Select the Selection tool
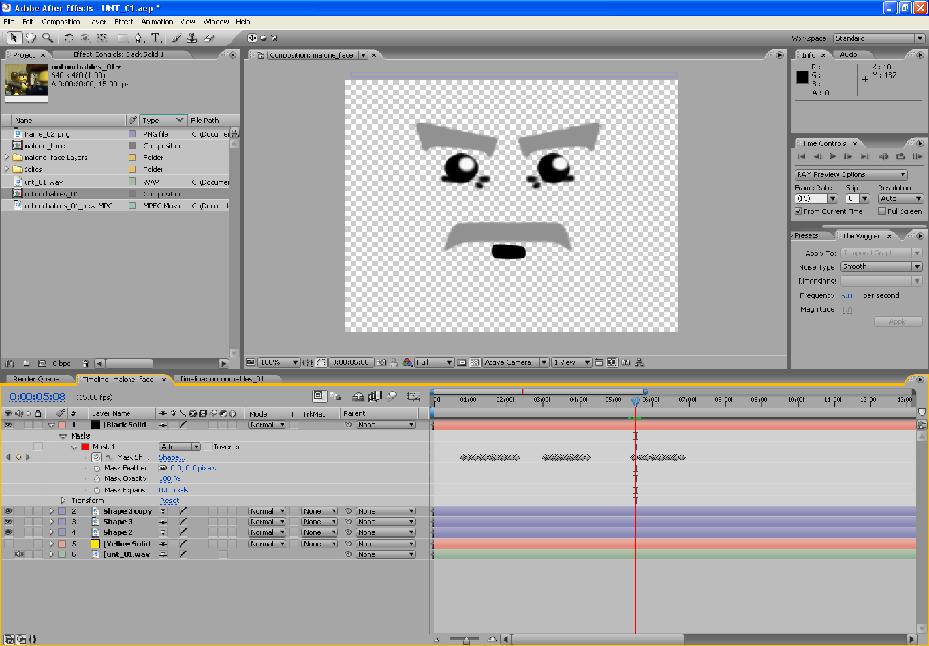The image size is (929, 646). tap(14, 38)
